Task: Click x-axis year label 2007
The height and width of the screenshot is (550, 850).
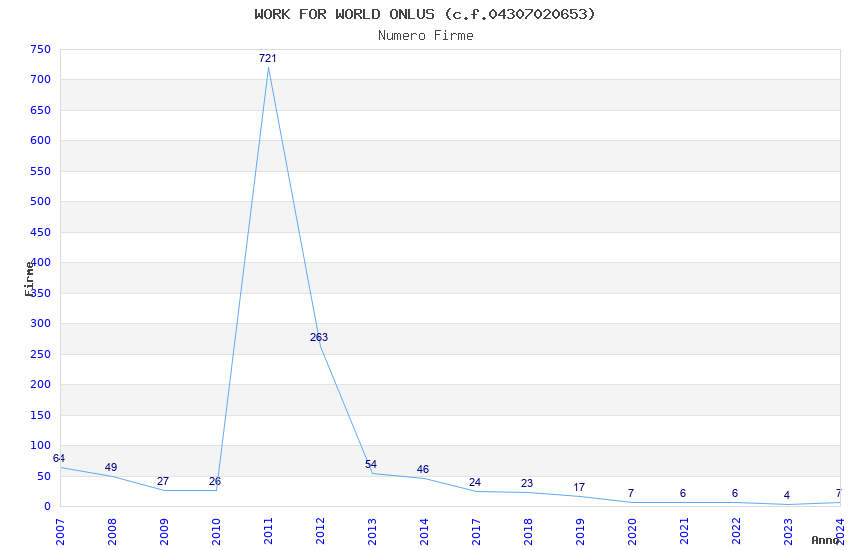Action: [60, 532]
